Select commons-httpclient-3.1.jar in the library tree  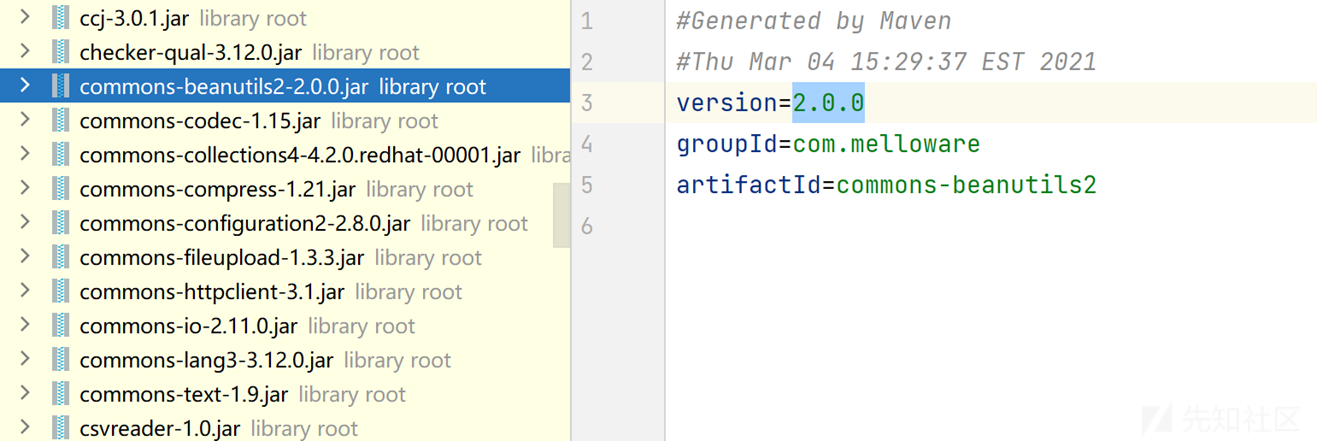pos(211,292)
